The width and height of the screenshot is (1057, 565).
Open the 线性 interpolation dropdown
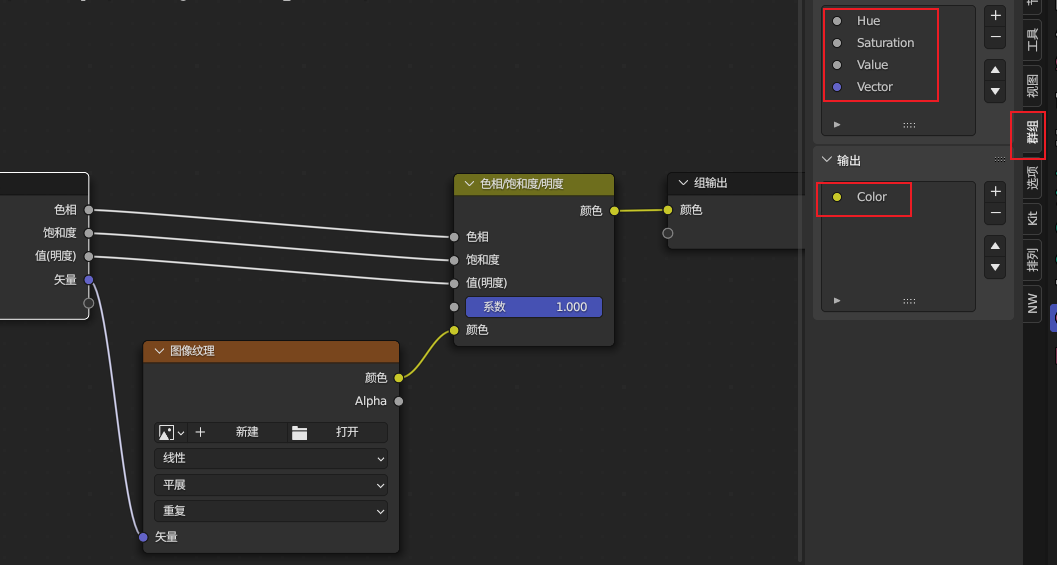tap(270, 458)
